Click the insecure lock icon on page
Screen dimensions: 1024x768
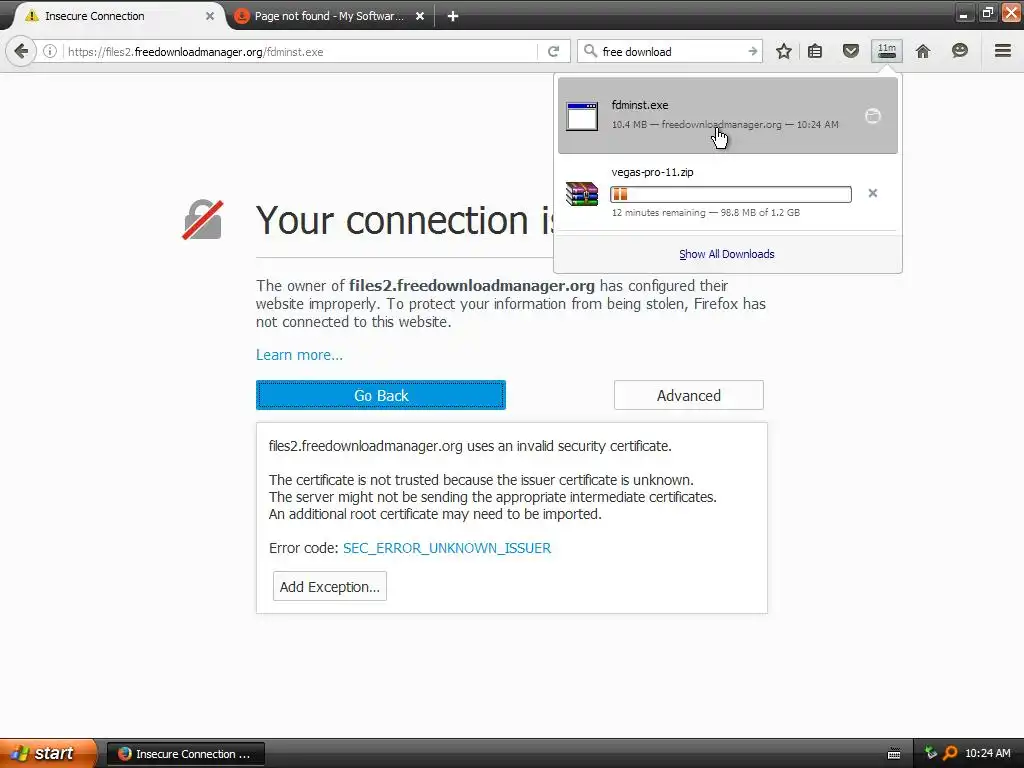tap(202, 219)
